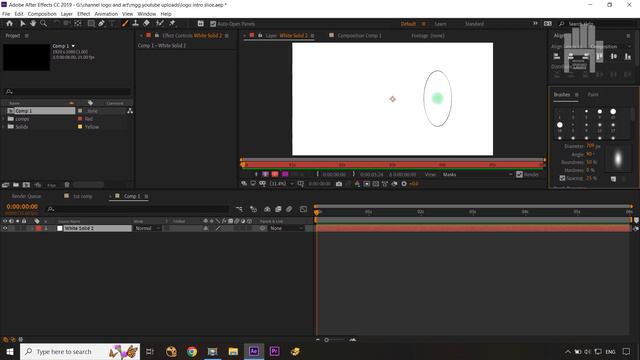Toggle the Render checkbox in Layer panel
640x360 pixels.
[519, 175]
